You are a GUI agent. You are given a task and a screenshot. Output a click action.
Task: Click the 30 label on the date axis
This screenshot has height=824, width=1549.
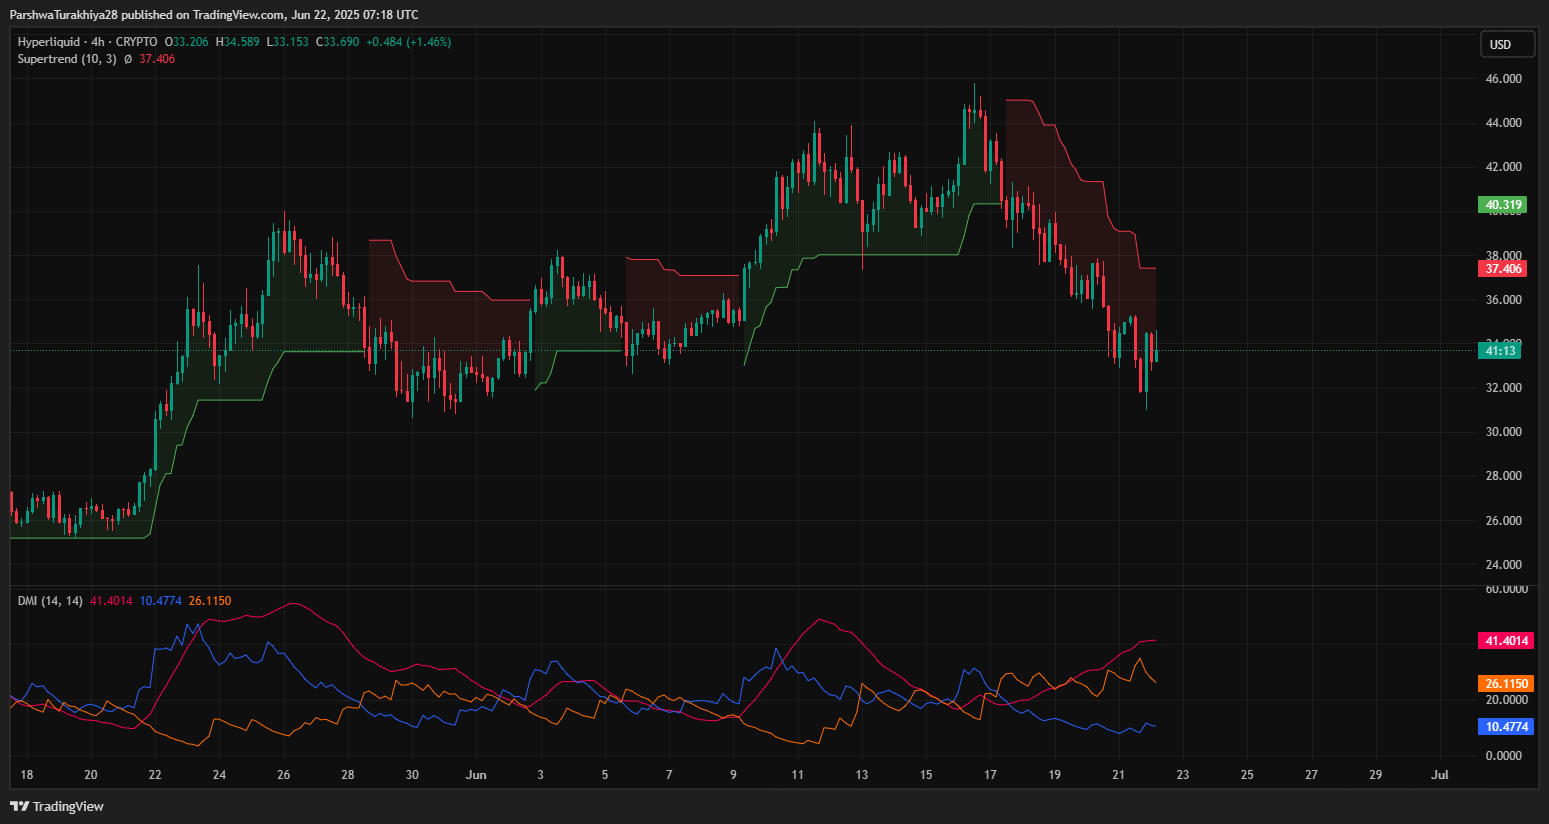pos(412,775)
